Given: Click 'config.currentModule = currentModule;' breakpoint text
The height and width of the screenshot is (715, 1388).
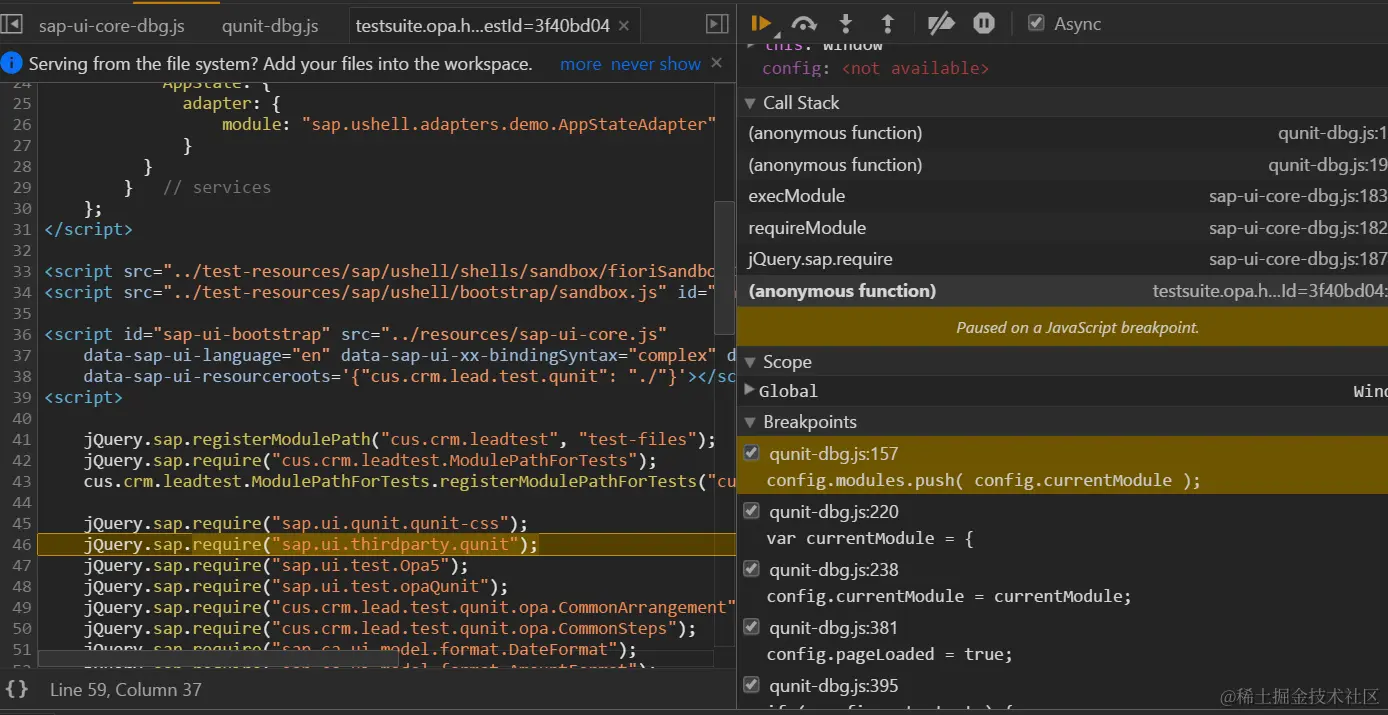Looking at the screenshot, I should click(x=949, y=596).
